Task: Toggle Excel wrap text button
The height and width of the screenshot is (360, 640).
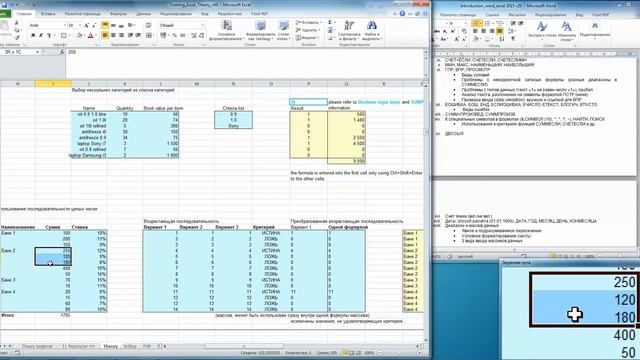Action: [149, 25]
